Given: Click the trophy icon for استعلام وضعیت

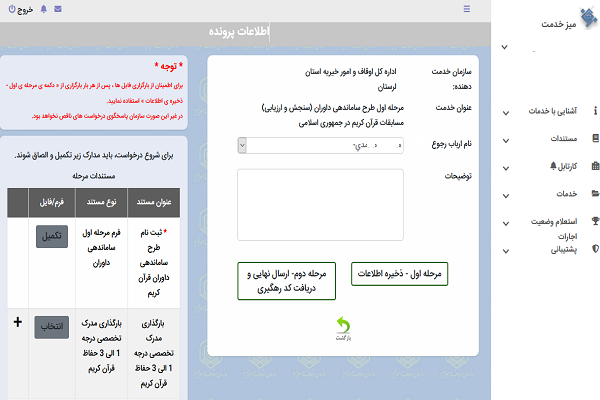Looking at the screenshot, I should coord(595,220).
